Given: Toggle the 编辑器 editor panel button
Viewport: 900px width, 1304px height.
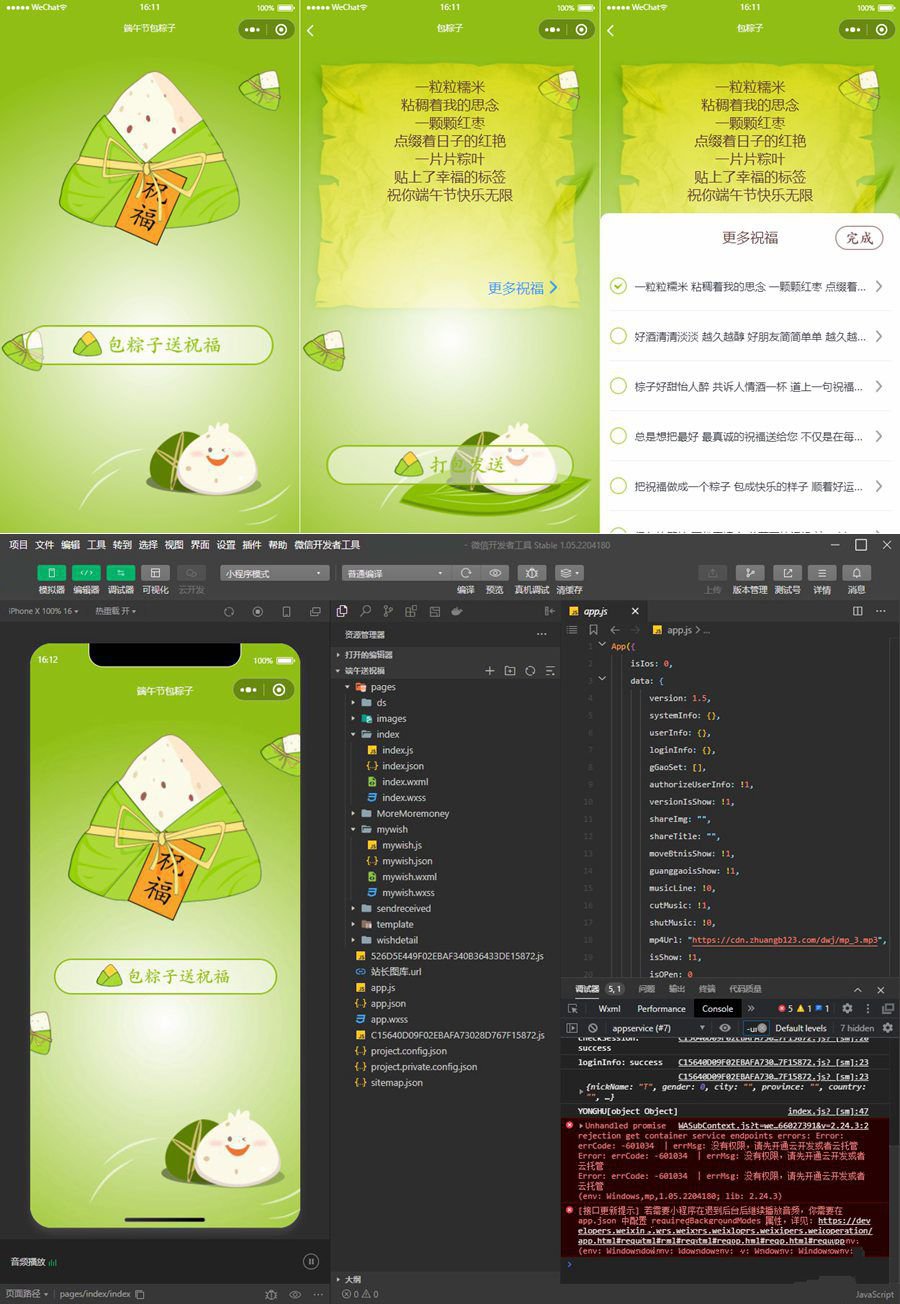Looking at the screenshot, I should tap(86, 573).
